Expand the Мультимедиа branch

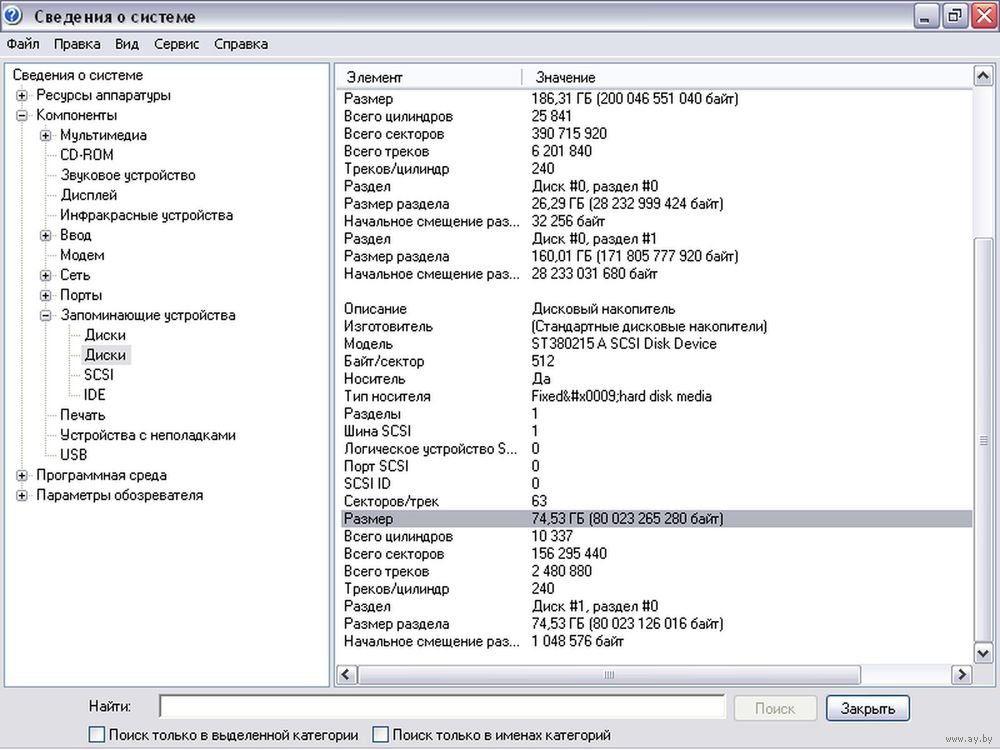[46, 136]
